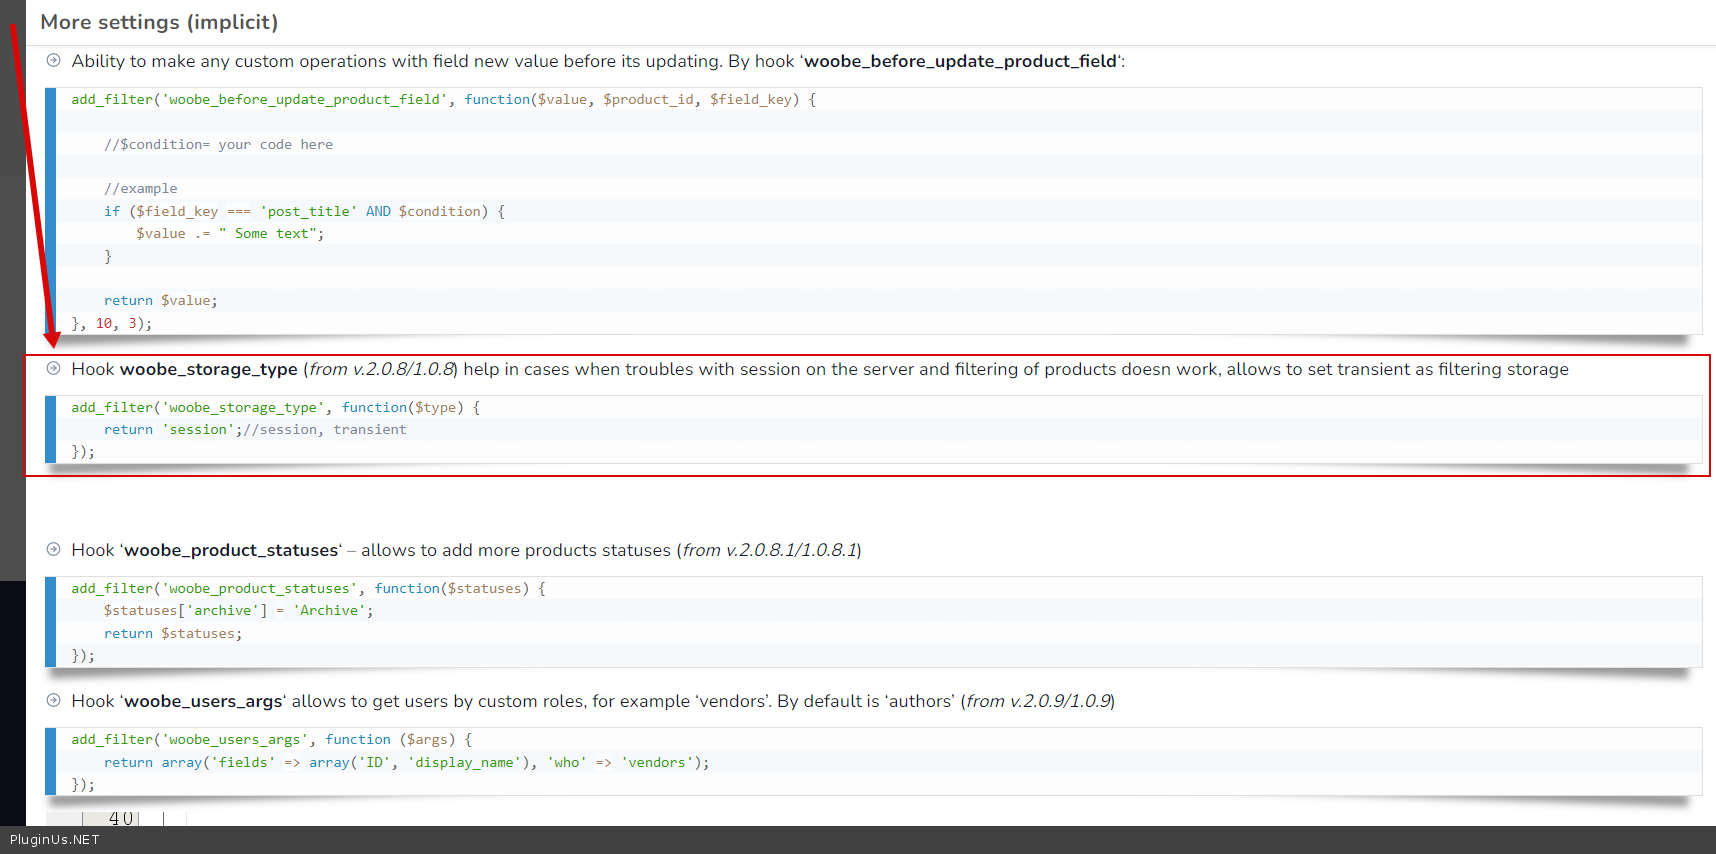Click bold text woobe_before_update_product_field in description
The image size is (1716, 854).
pyautogui.click(x=960, y=61)
